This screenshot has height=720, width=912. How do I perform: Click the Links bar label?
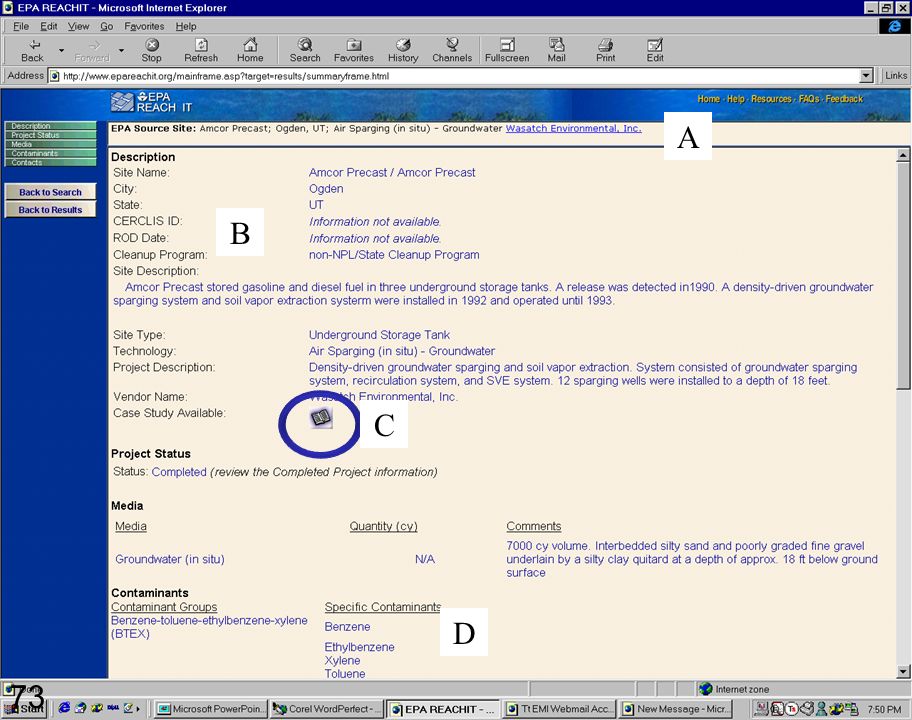pos(896,76)
